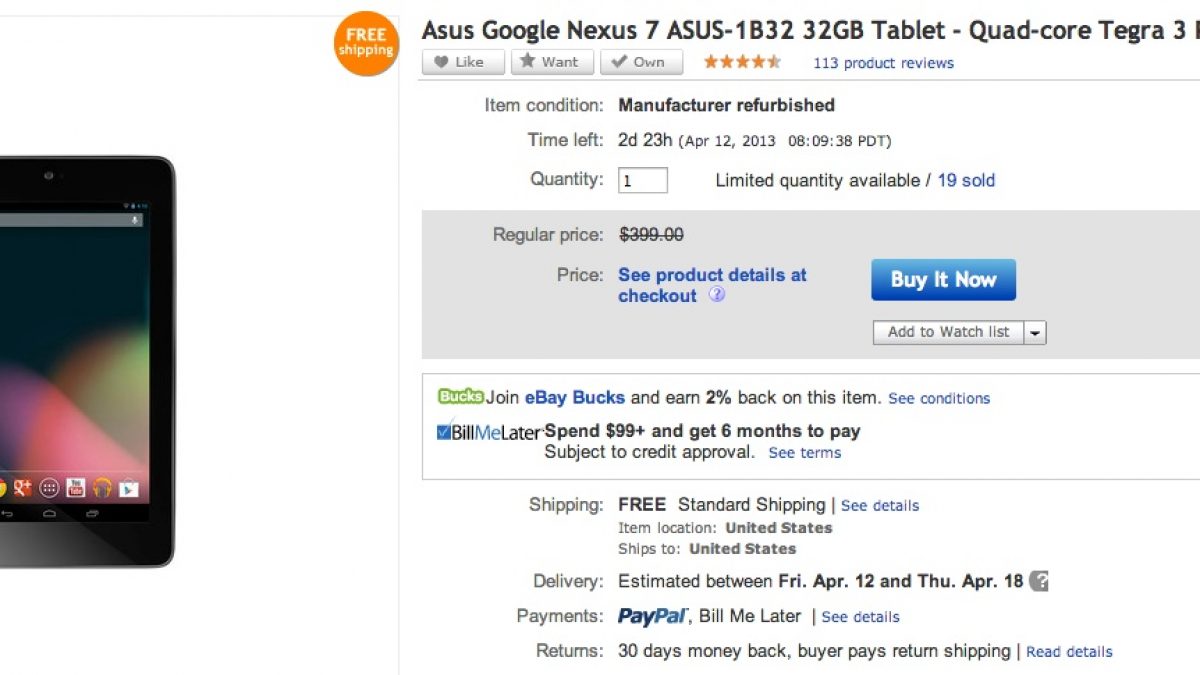The width and height of the screenshot is (1200, 675).
Task: Click the help icon beside checkout price
Action: pos(716,295)
